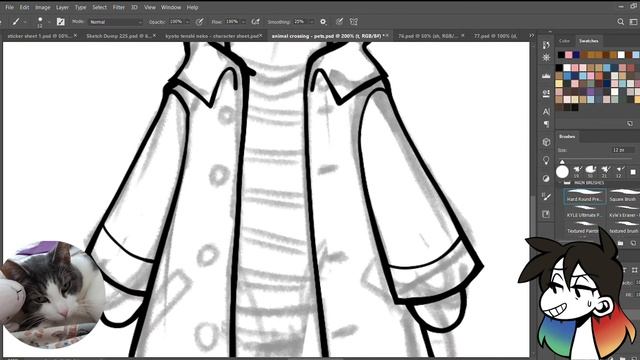640x360 pixels.
Task: Select the Swatches panel tab
Action: click(x=589, y=41)
